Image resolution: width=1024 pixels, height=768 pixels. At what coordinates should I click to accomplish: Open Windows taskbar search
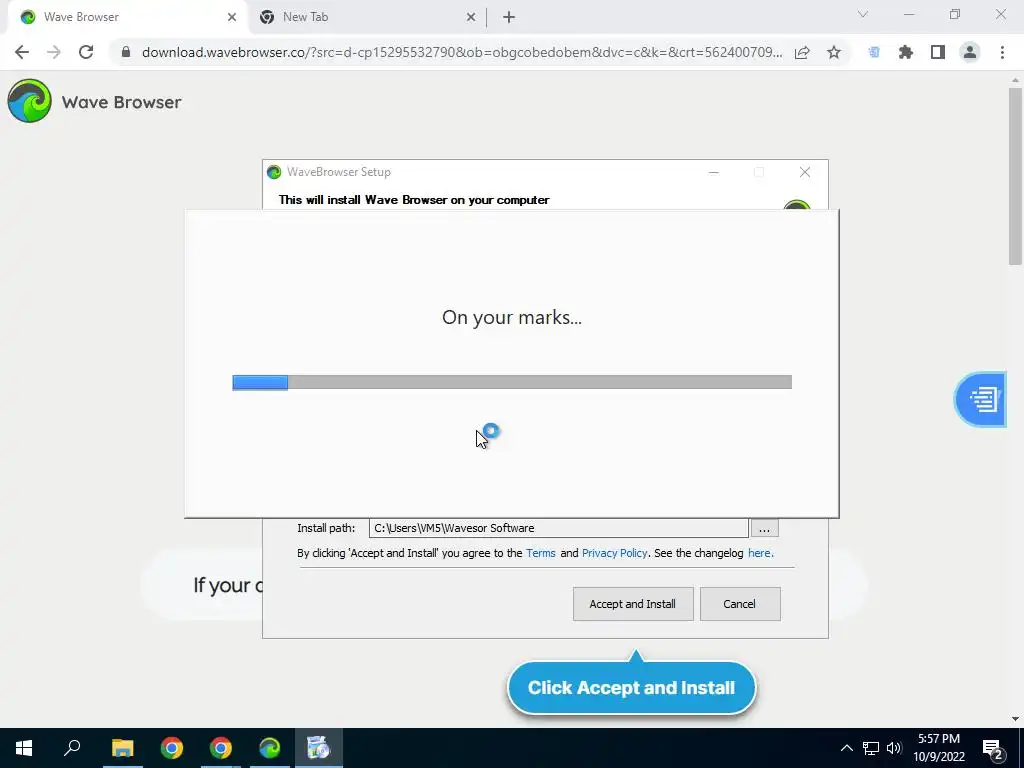(72, 748)
